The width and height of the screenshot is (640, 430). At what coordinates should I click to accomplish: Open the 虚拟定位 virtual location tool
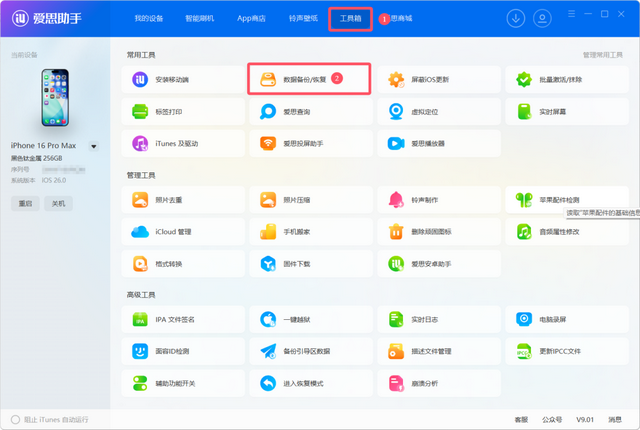pos(439,111)
